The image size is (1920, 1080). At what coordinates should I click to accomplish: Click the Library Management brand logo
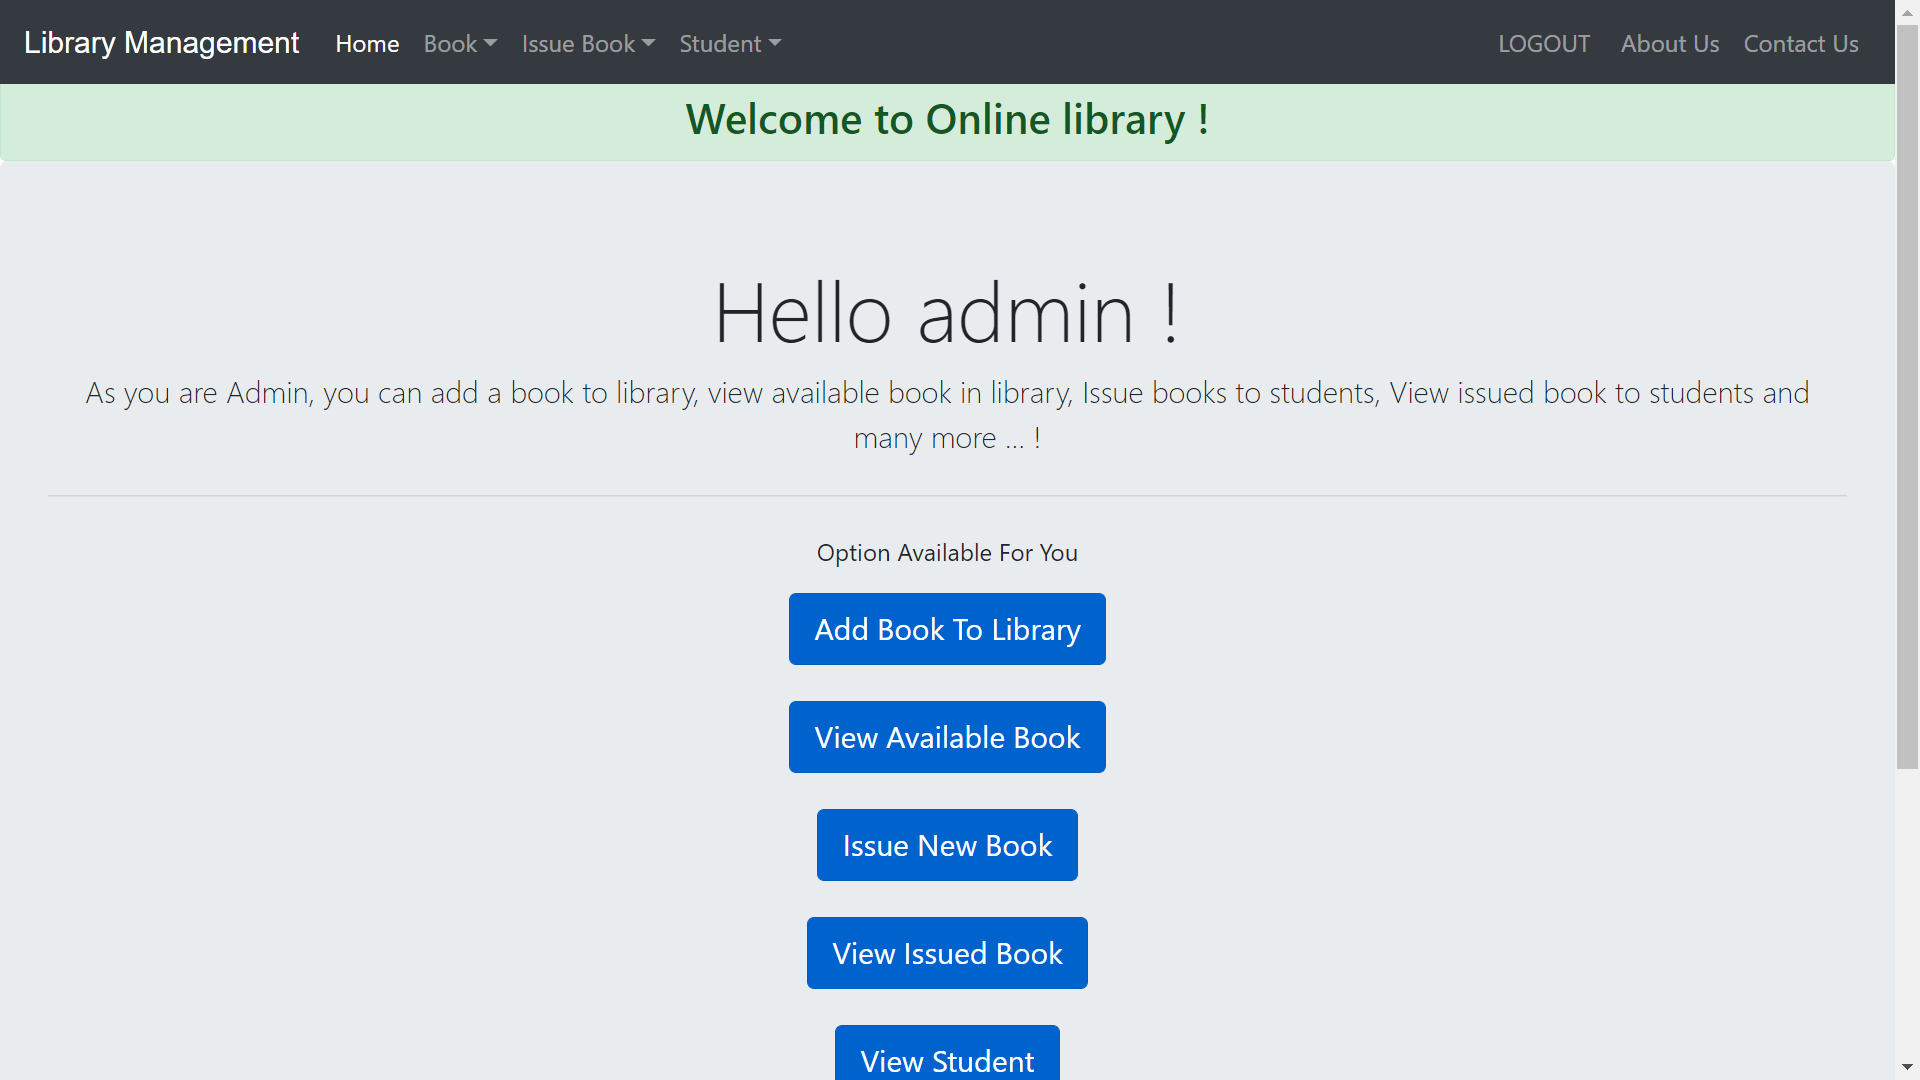pos(161,43)
